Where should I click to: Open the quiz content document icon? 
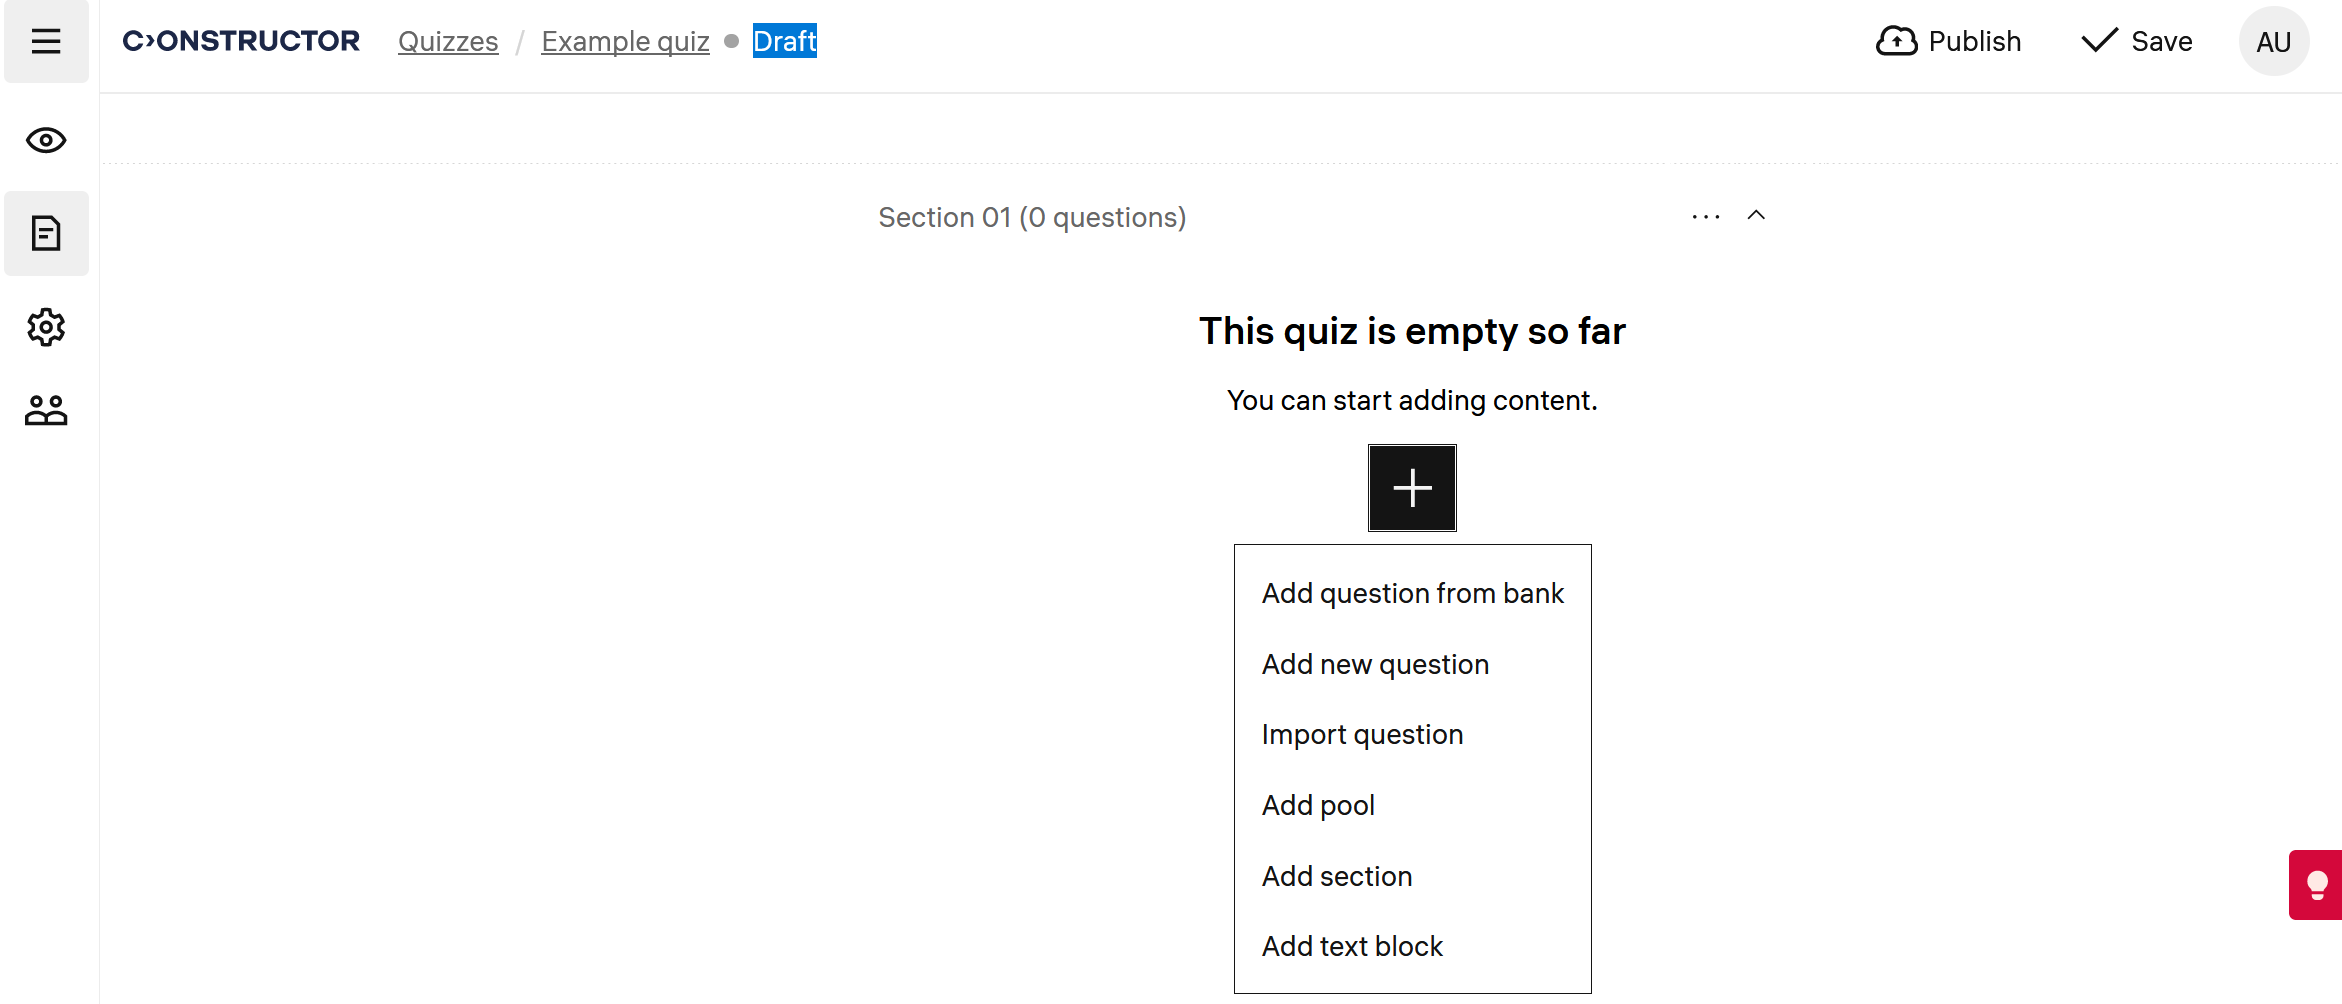(x=46, y=233)
